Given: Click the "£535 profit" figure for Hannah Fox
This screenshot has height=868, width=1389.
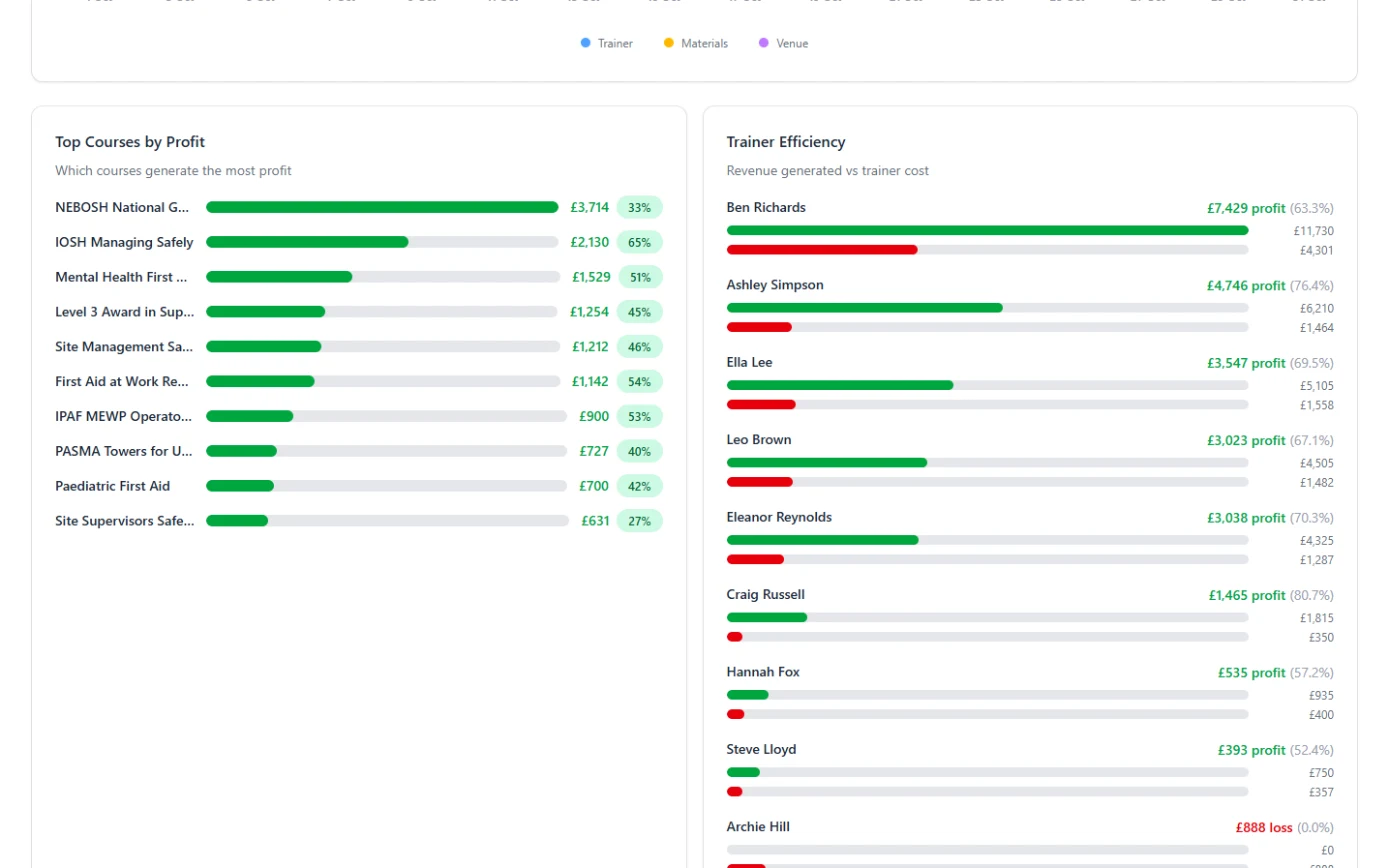Looking at the screenshot, I should 1252,673.
